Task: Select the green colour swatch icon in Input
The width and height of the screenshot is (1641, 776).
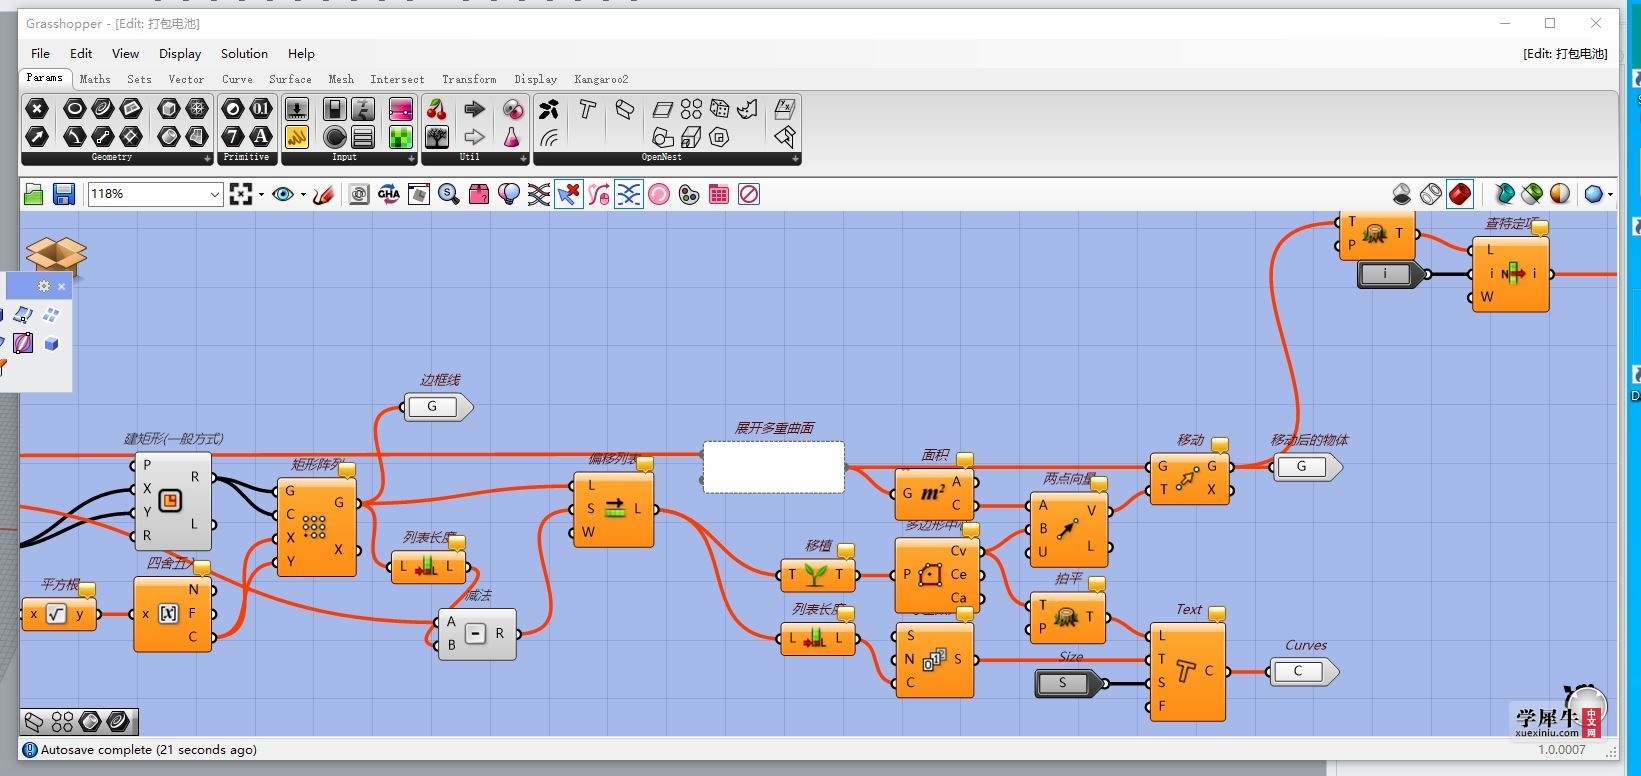Action: point(401,136)
